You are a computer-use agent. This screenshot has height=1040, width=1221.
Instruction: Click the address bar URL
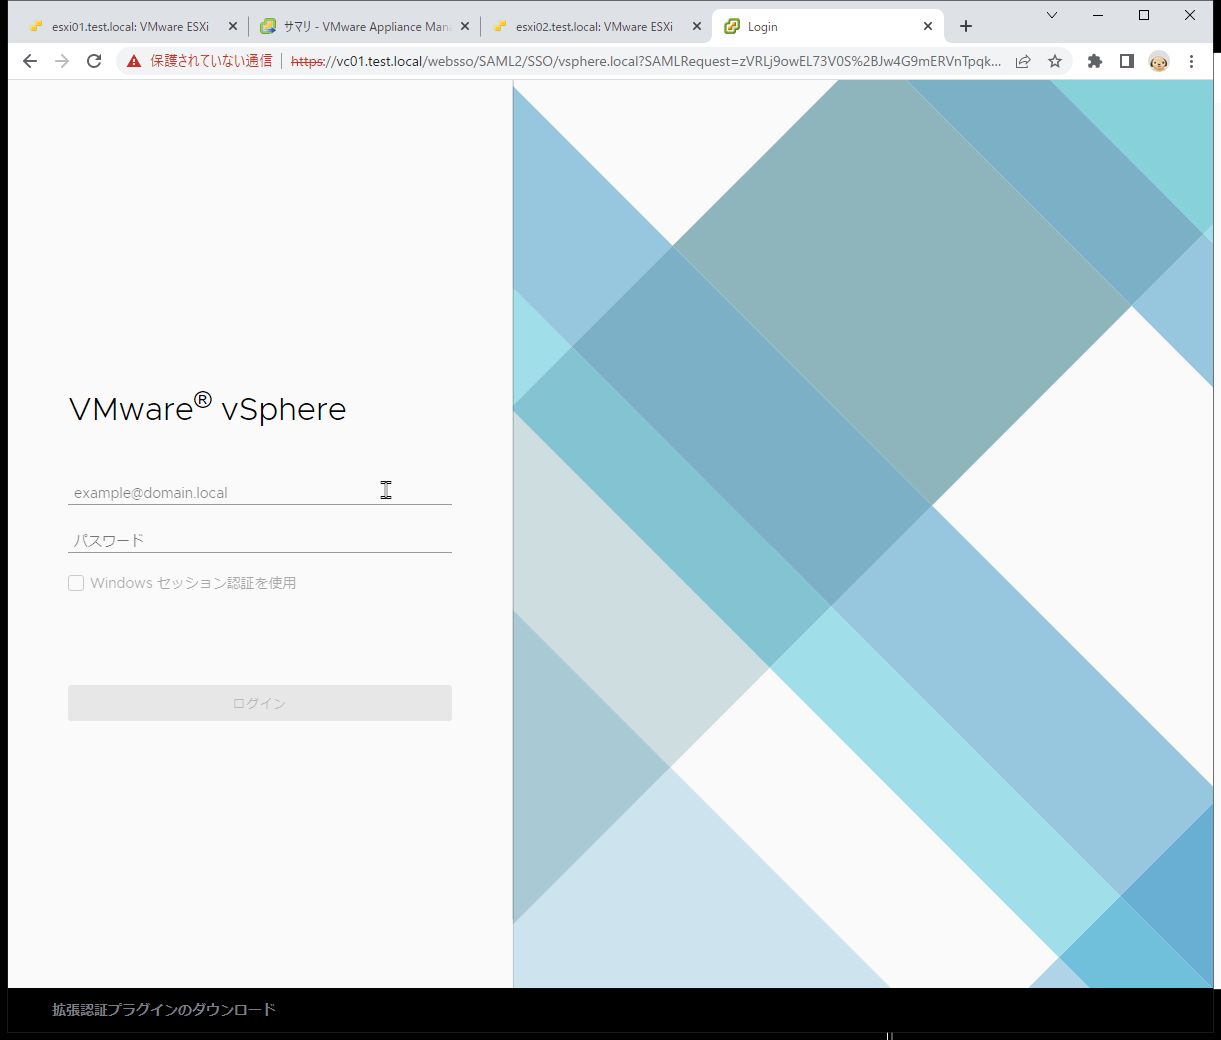646,61
